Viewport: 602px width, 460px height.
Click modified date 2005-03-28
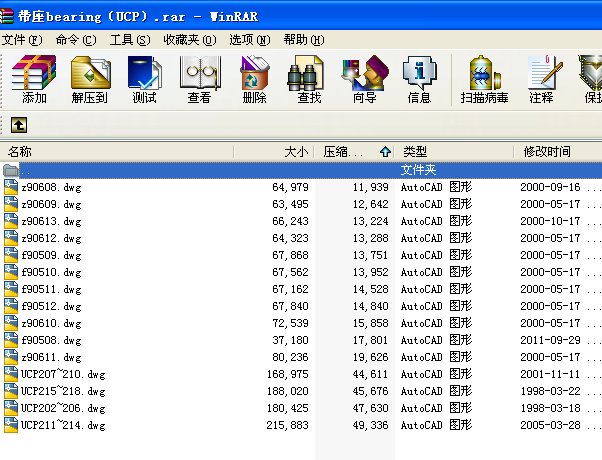pos(550,425)
